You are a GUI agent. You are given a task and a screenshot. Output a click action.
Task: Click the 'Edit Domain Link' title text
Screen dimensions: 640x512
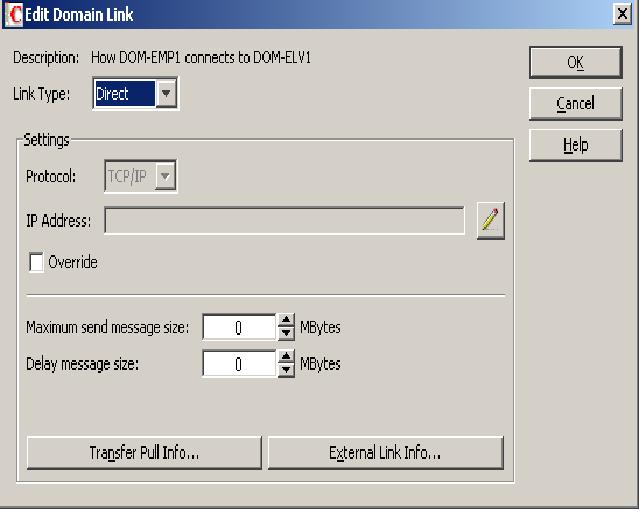point(79,15)
